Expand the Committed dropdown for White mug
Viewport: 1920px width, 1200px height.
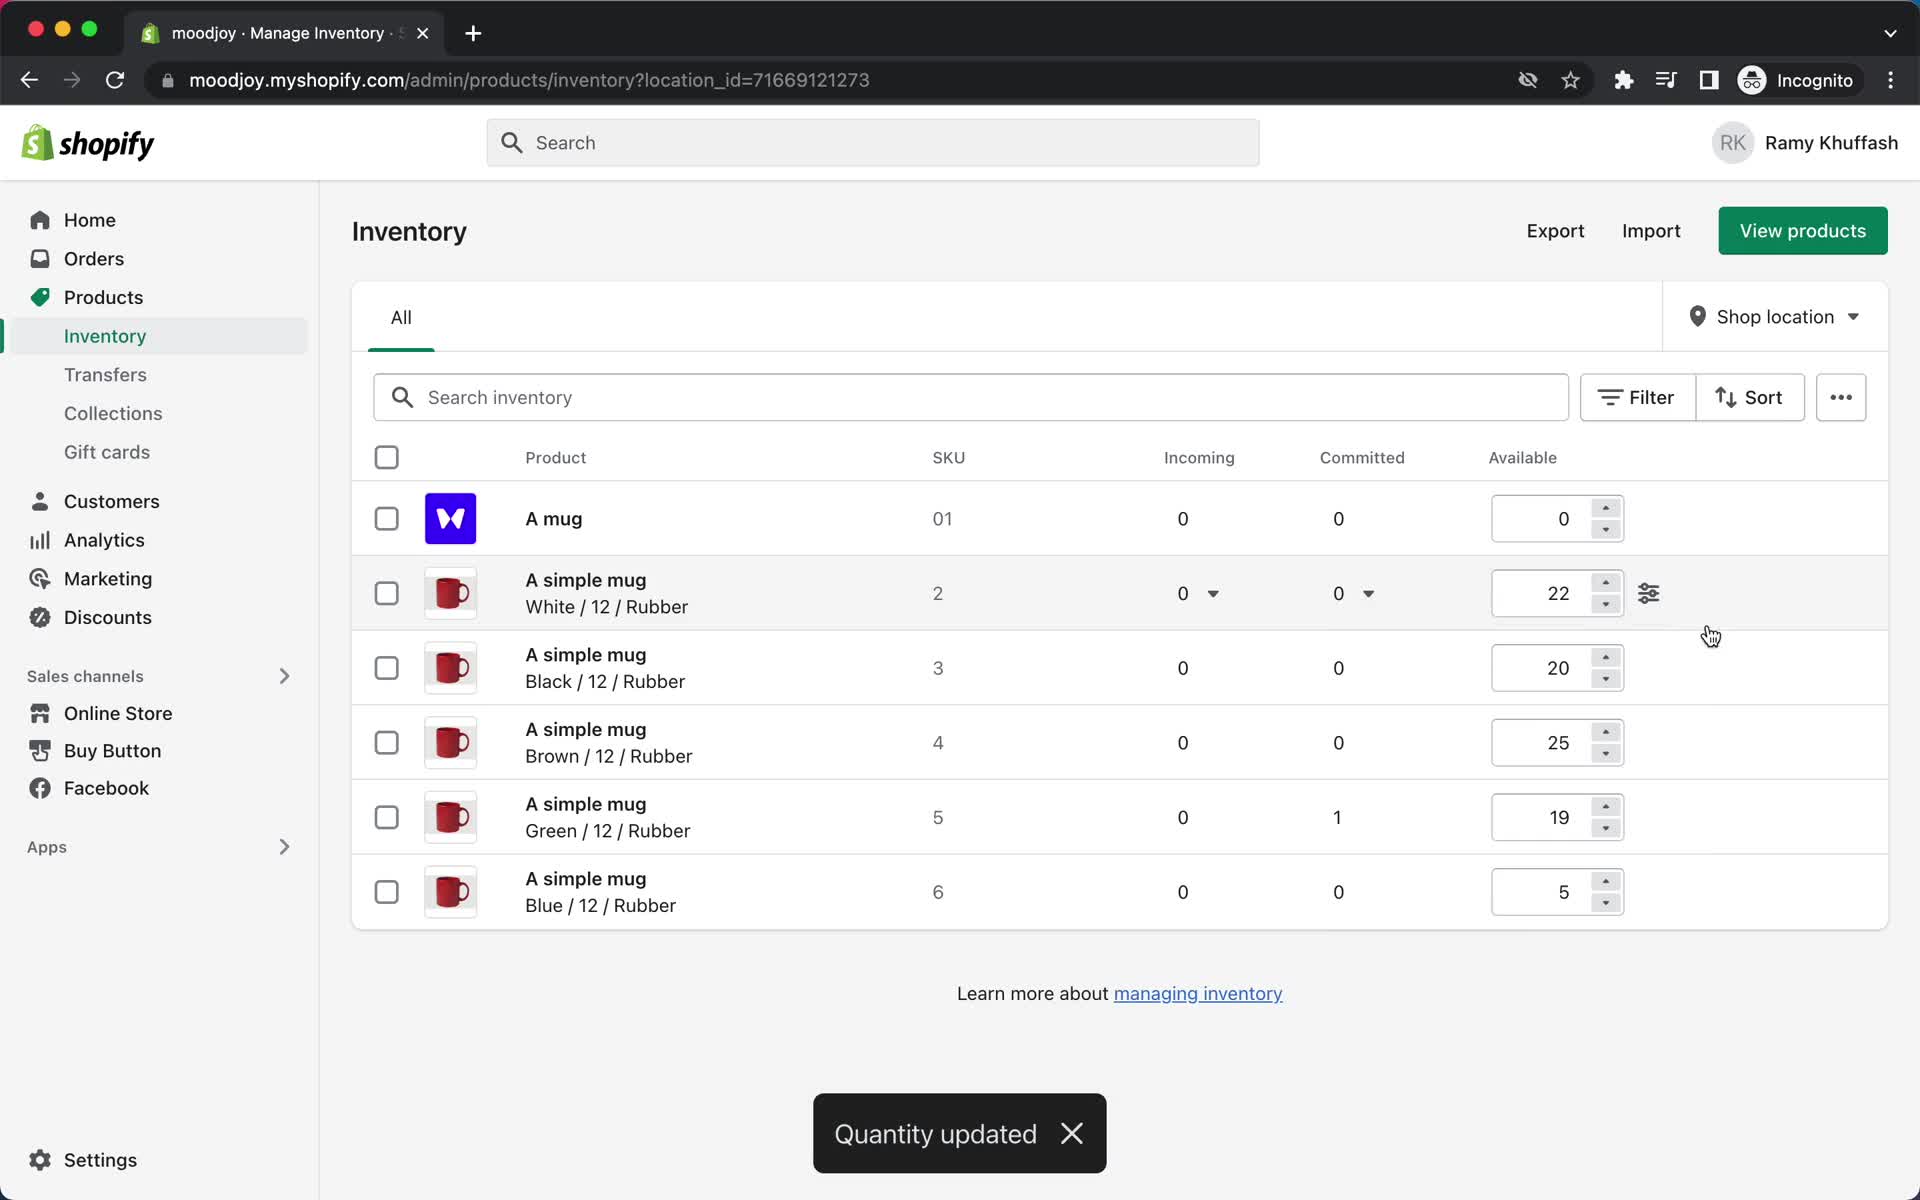coord(1368,592)
